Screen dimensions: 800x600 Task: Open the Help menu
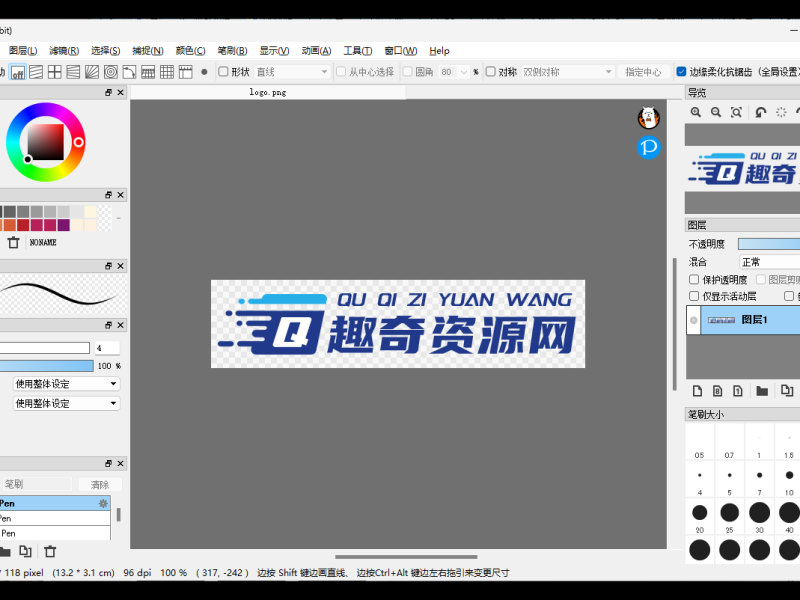pyautogui.click(x=439, y=51)
